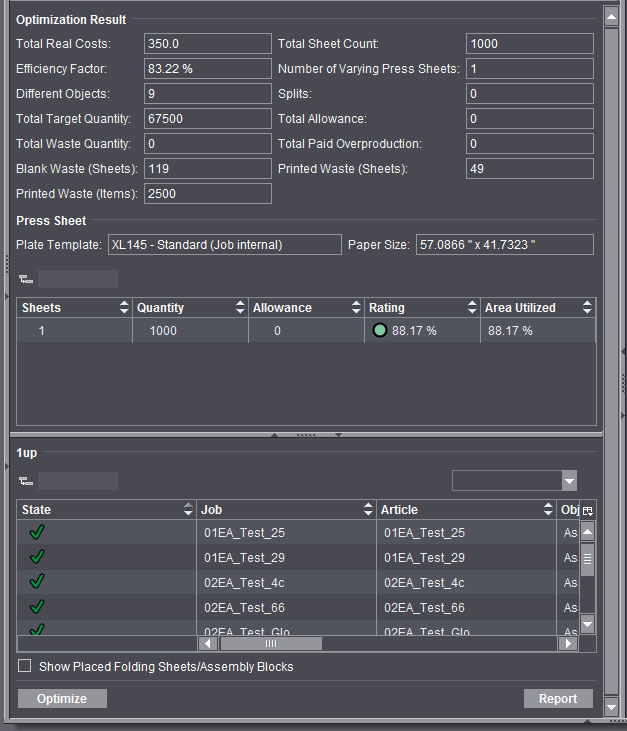Click the 1up table horizontal scrollbar thumb
Viewport: 627px width, 731px height.
[x=271, y=644]
